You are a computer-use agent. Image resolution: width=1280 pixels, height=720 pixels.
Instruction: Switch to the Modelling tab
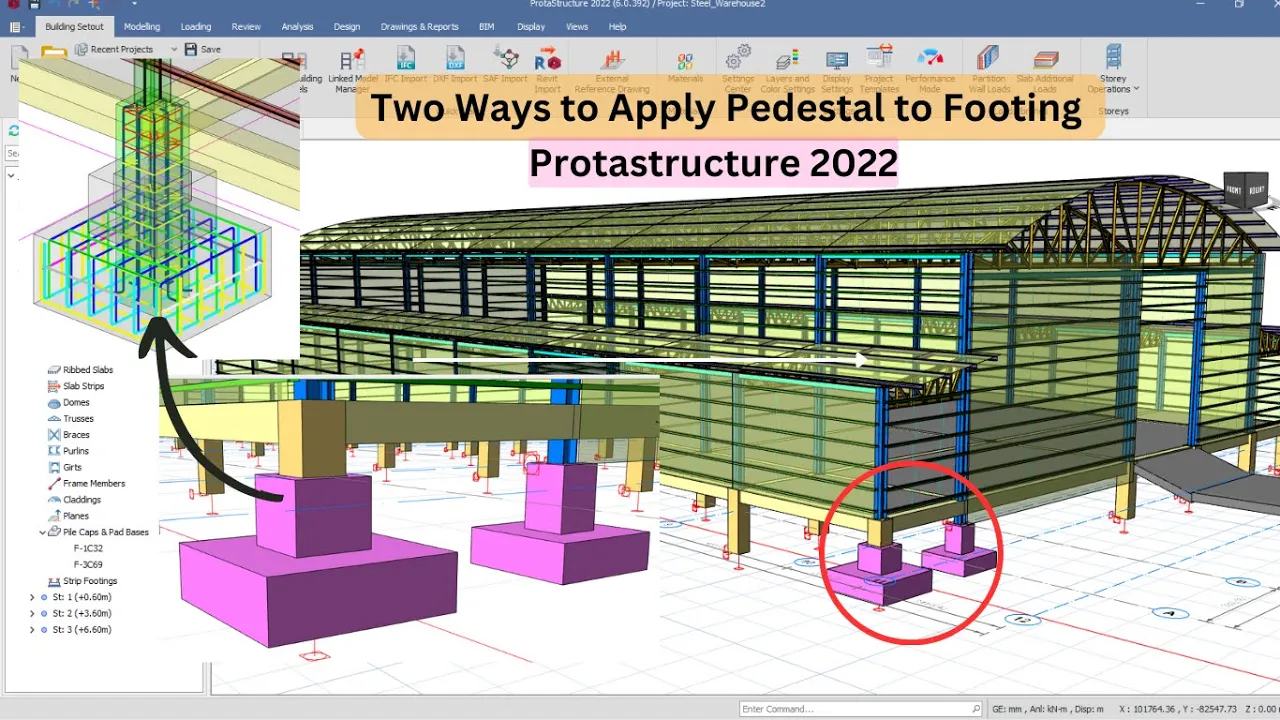pyautogui.click(x=142, y=27)
